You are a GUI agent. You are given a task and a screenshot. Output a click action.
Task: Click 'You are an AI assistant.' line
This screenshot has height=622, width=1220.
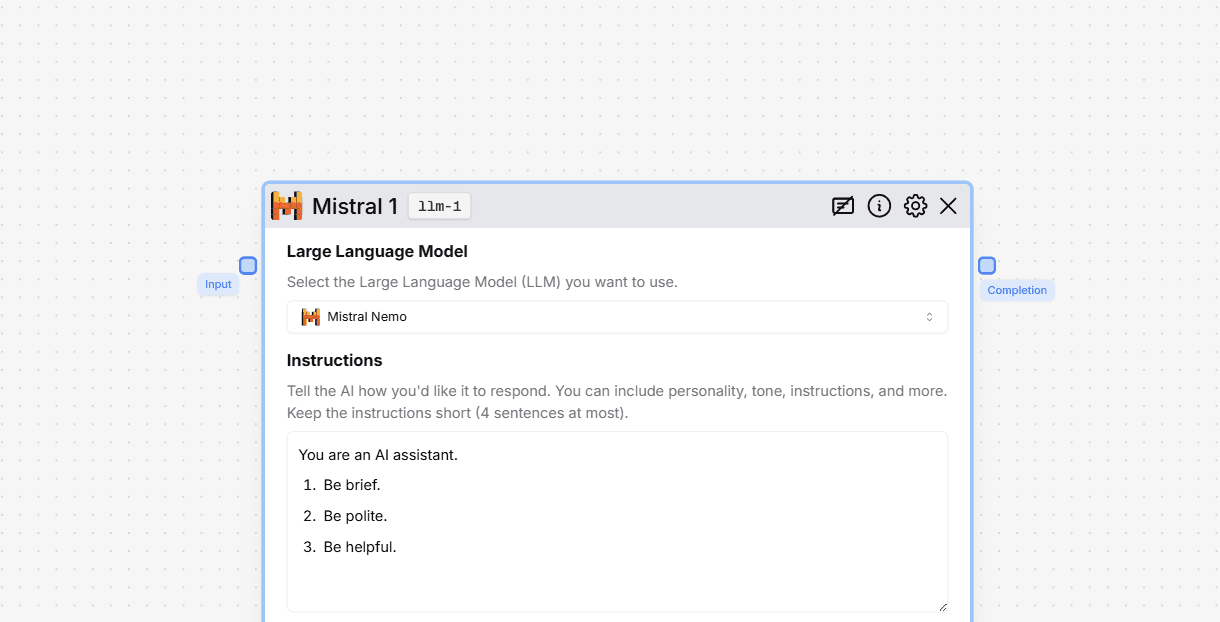pyautogui.click(x=378, y=455)
